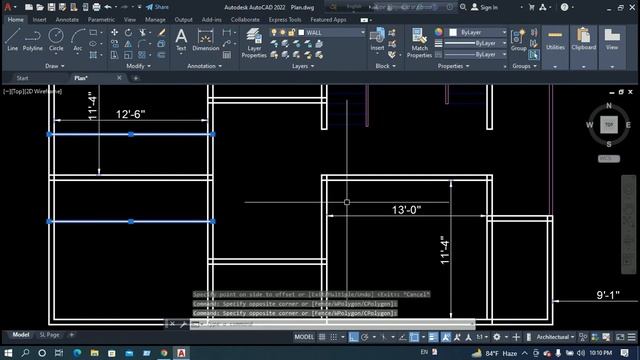The image size is (640, 360).
Task: Click the Scale tool icon
Action: click(x=128, y=55)
